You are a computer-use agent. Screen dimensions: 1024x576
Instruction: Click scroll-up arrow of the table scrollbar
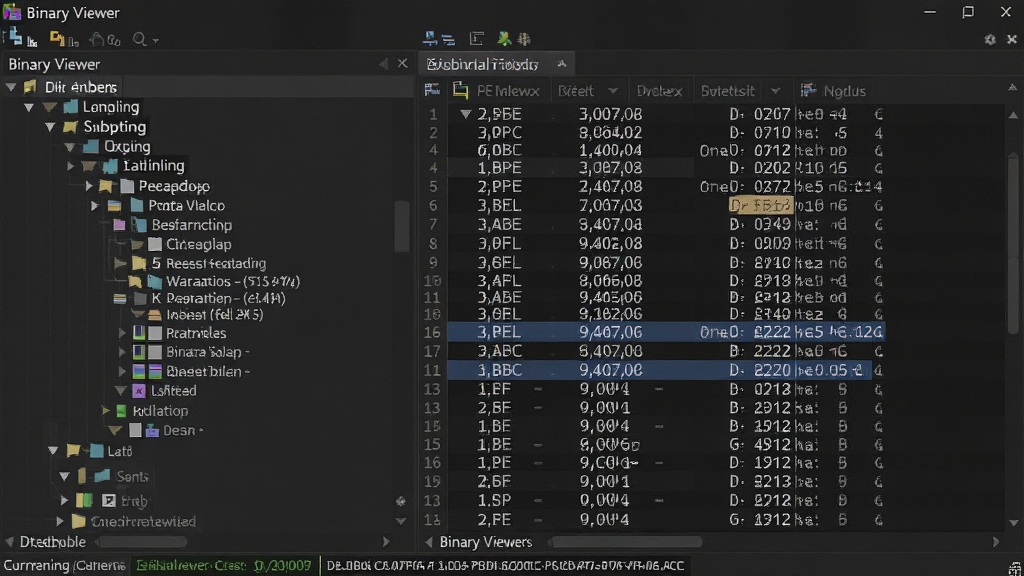[x=1013, y=115]
